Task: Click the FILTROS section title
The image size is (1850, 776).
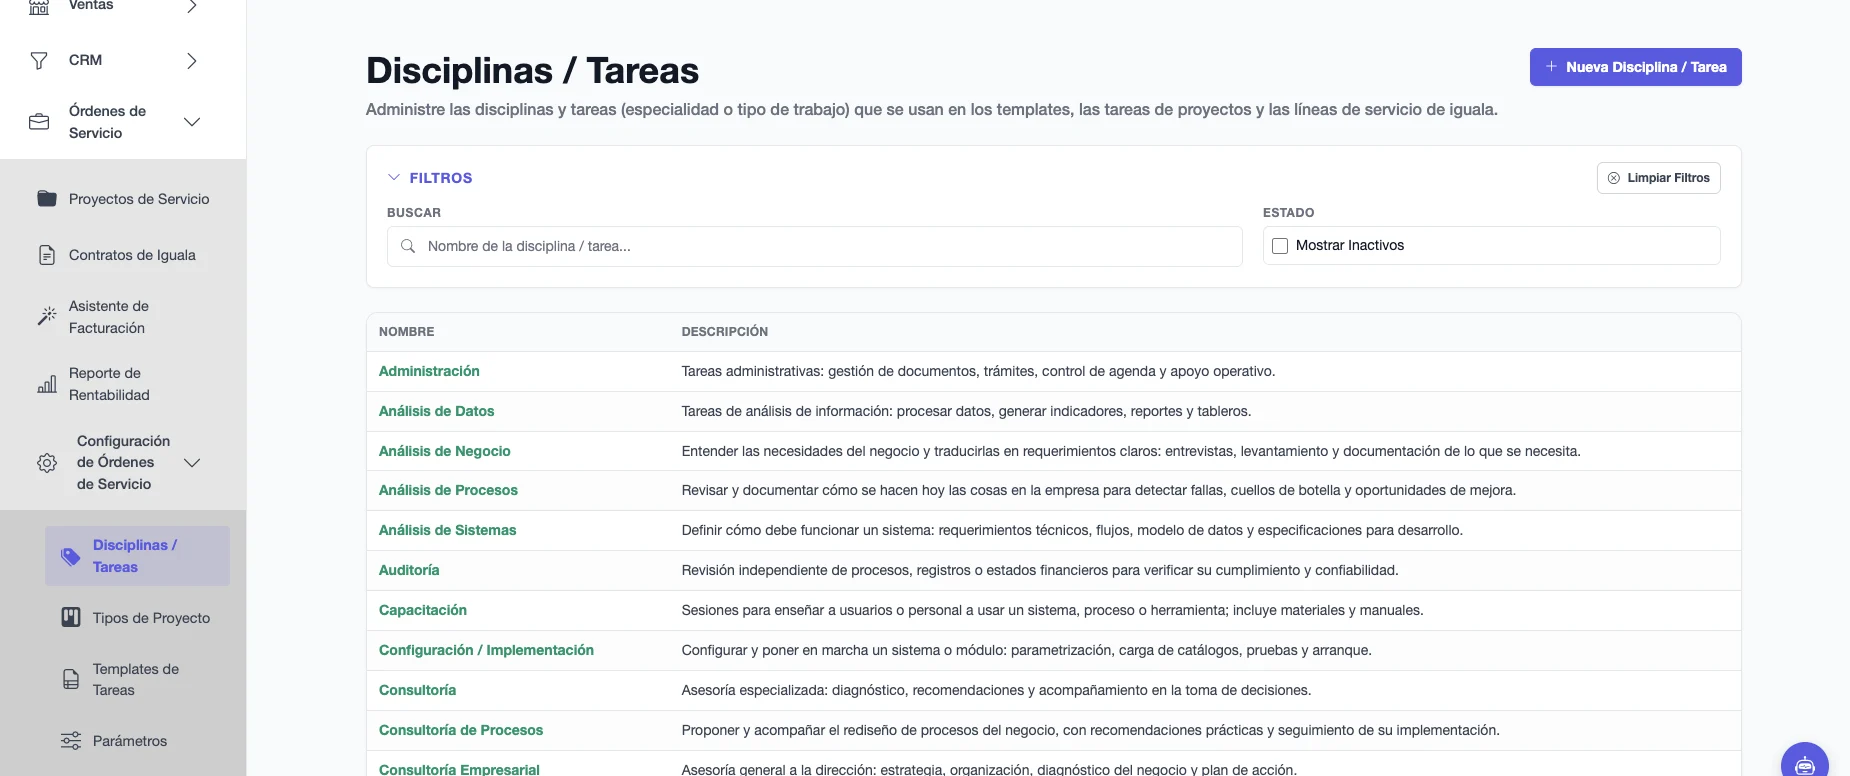Action: tap(441, 178)
